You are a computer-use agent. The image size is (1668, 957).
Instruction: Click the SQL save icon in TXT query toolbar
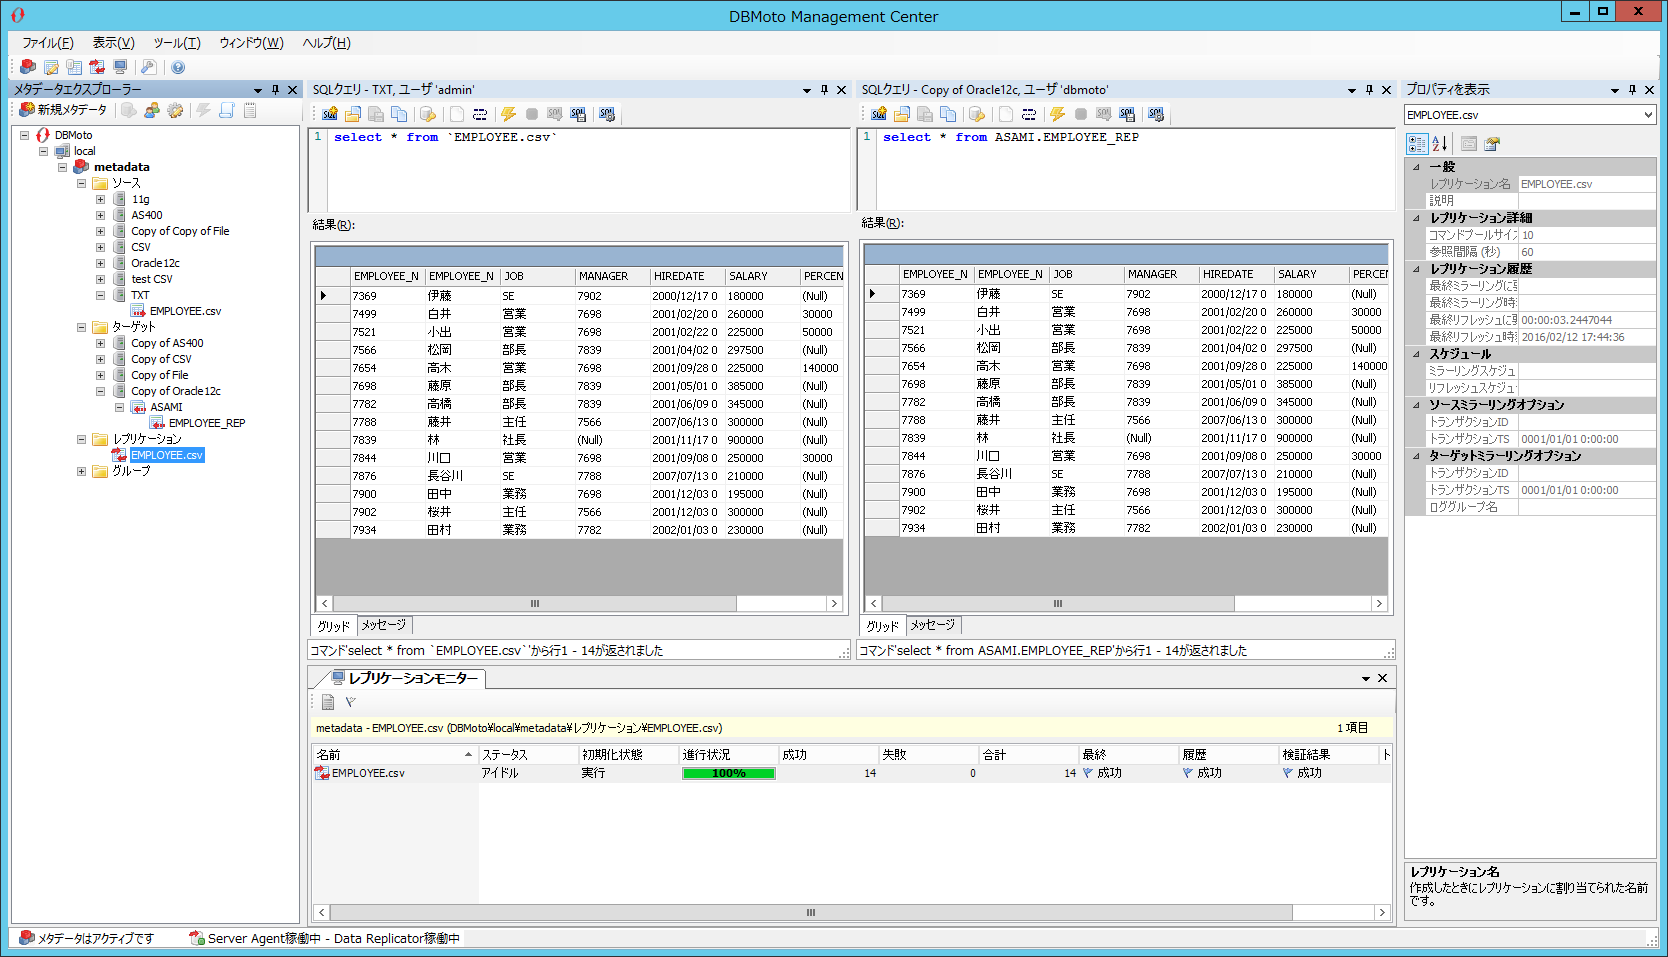click(578, 114)
